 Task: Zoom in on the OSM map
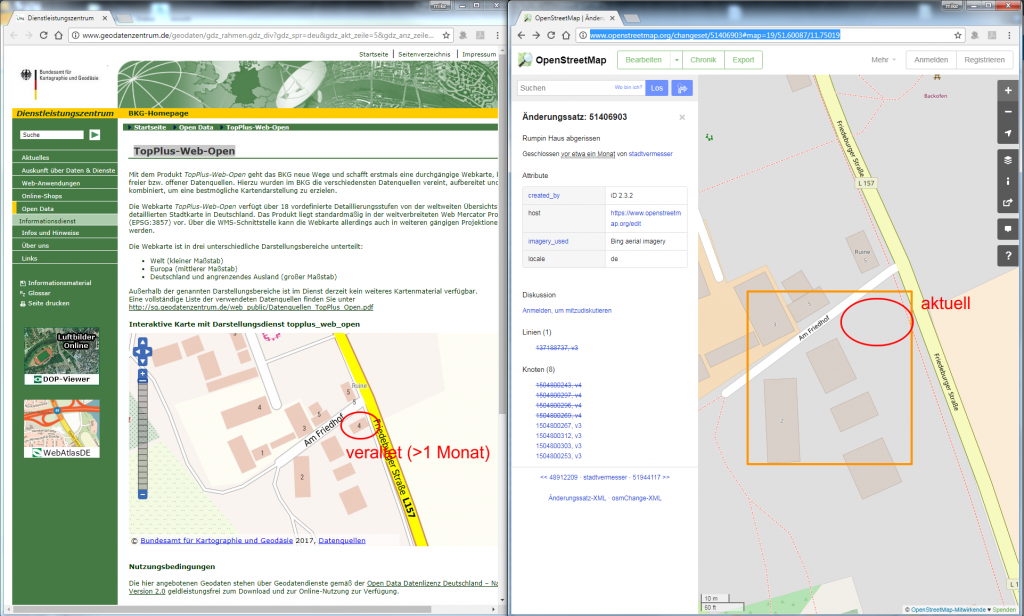(1008, 92)
